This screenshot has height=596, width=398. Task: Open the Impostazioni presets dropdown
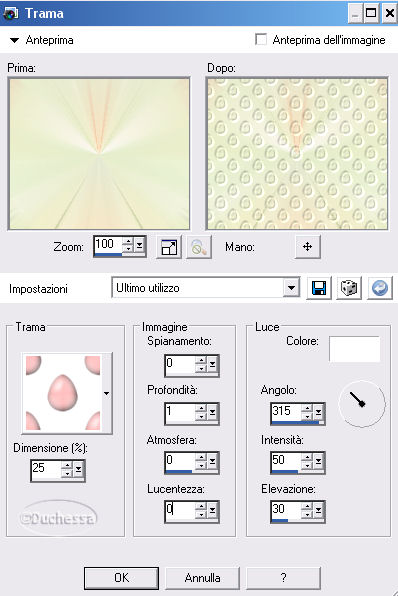pyautogui.click(x=291, y=288)
